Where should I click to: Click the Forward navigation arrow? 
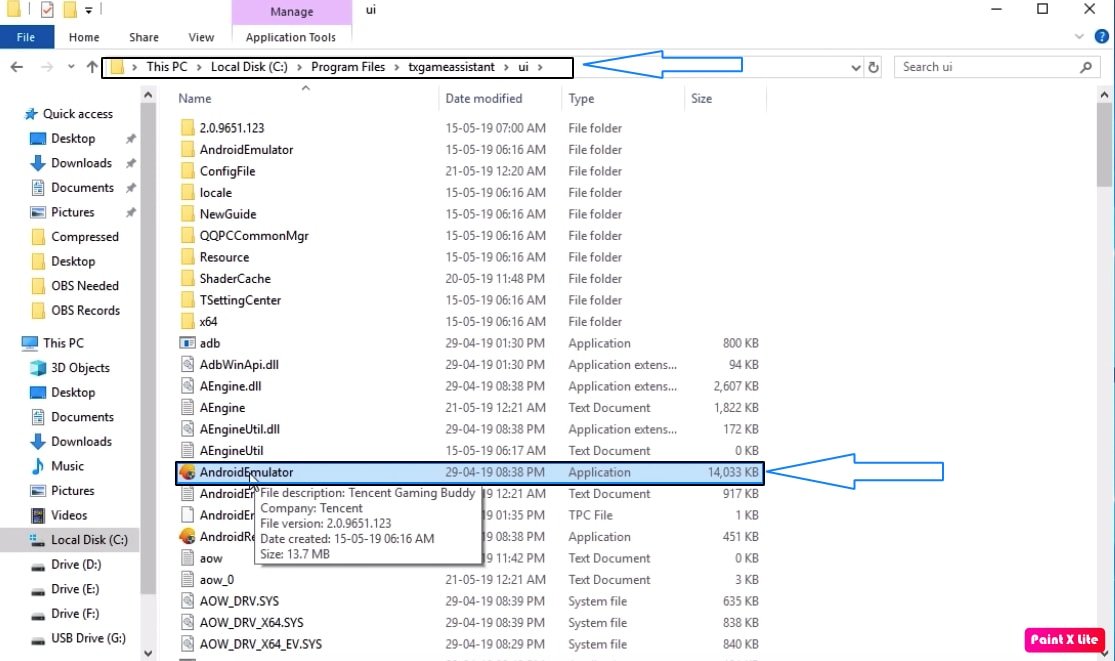click(x=47, y=67)
